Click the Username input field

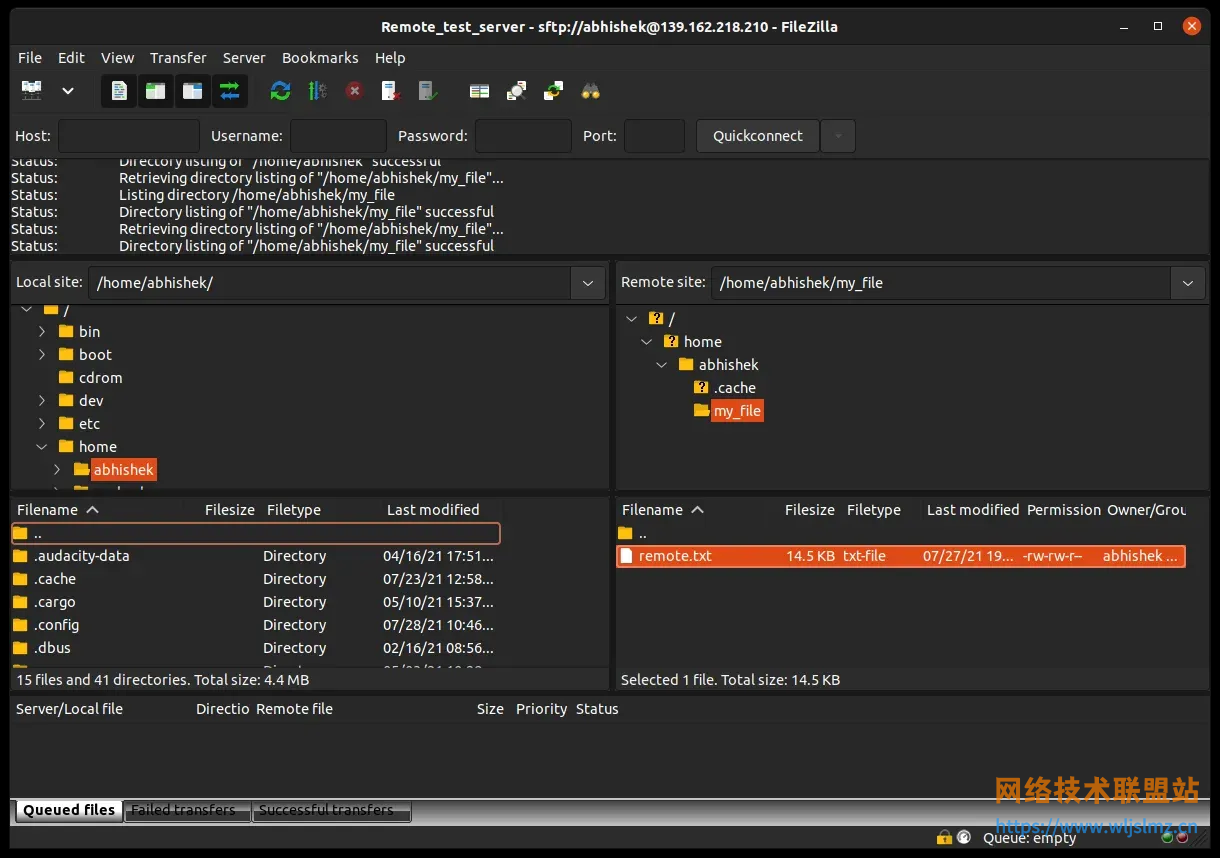tap(338, 136)
